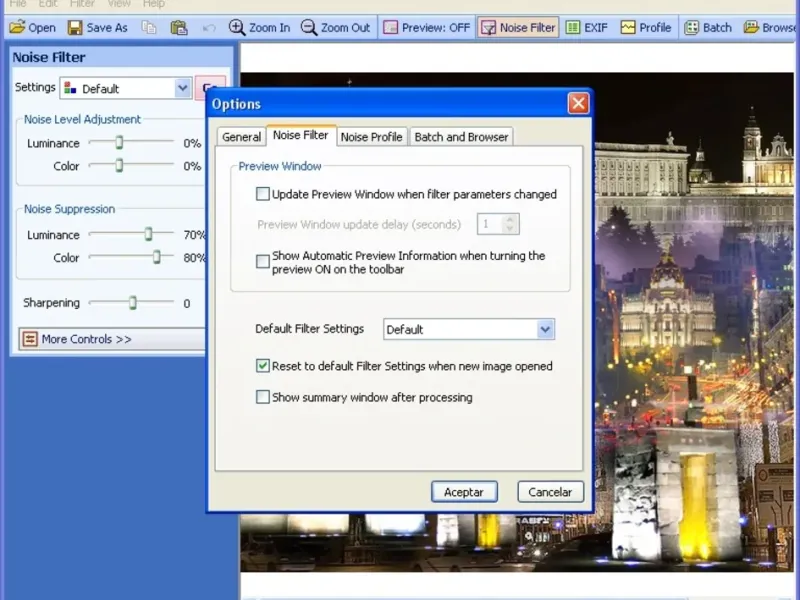Open the Default Filter Settings dropdown
The width and height of the screenshot is (800, 600).
pos(469,330)
